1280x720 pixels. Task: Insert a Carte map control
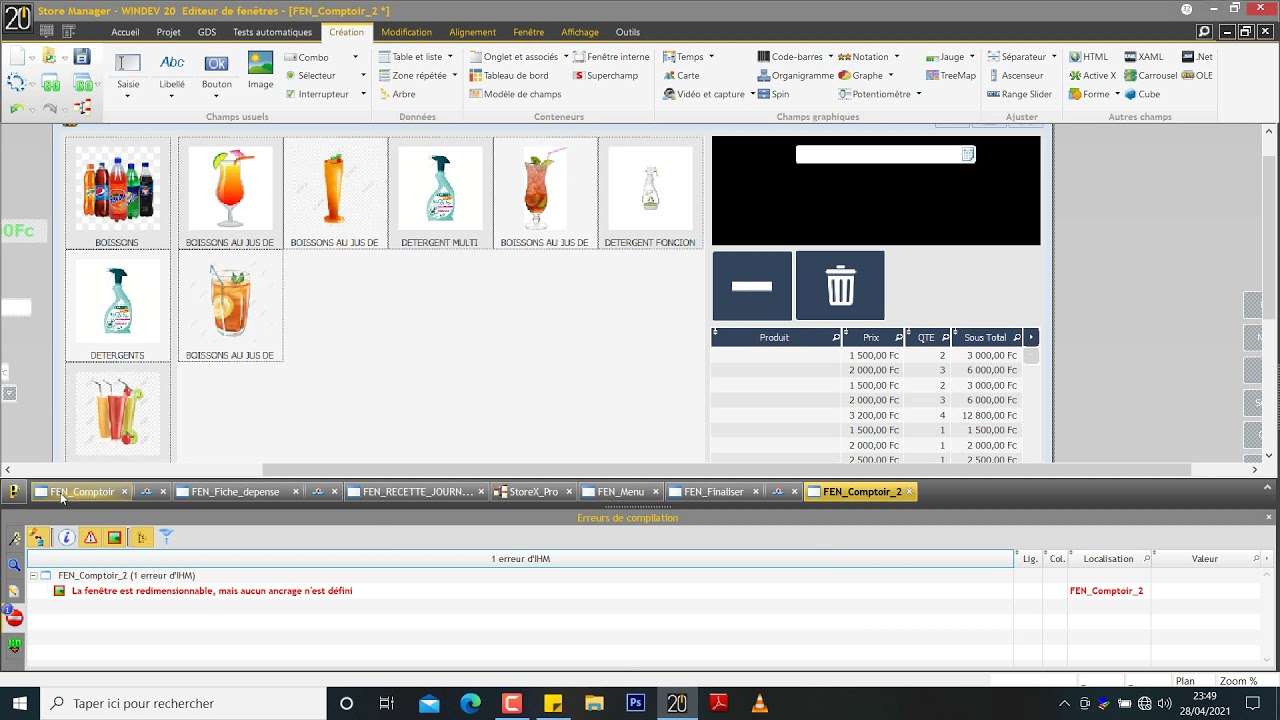(x=681, y=75)
